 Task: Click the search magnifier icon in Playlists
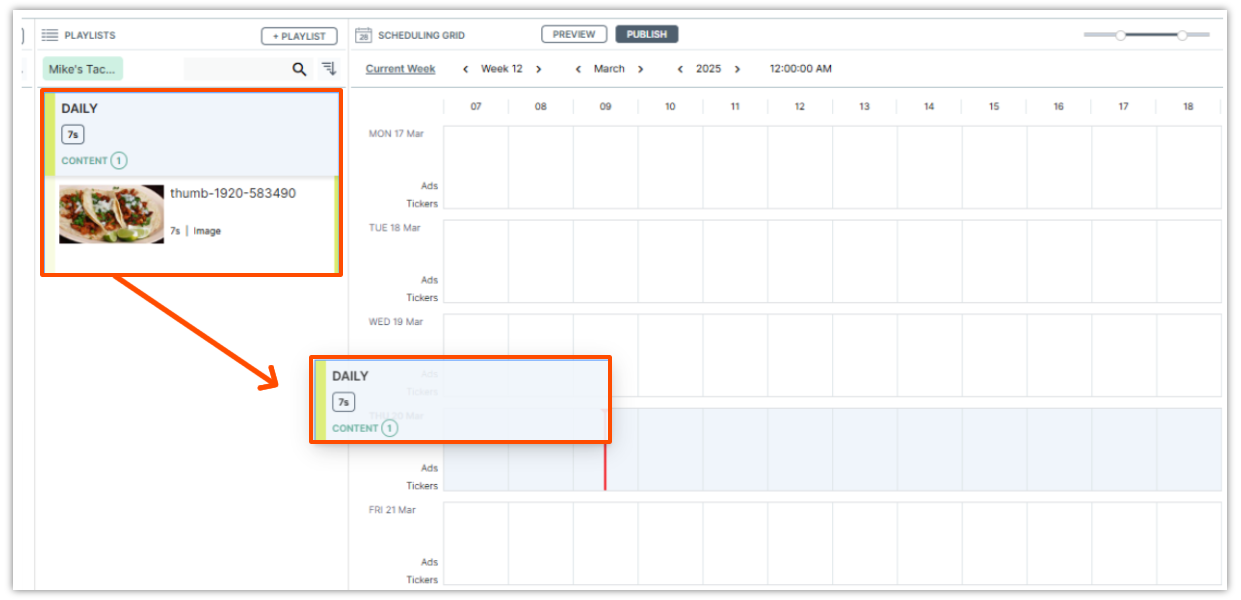(x=299, y=69)
